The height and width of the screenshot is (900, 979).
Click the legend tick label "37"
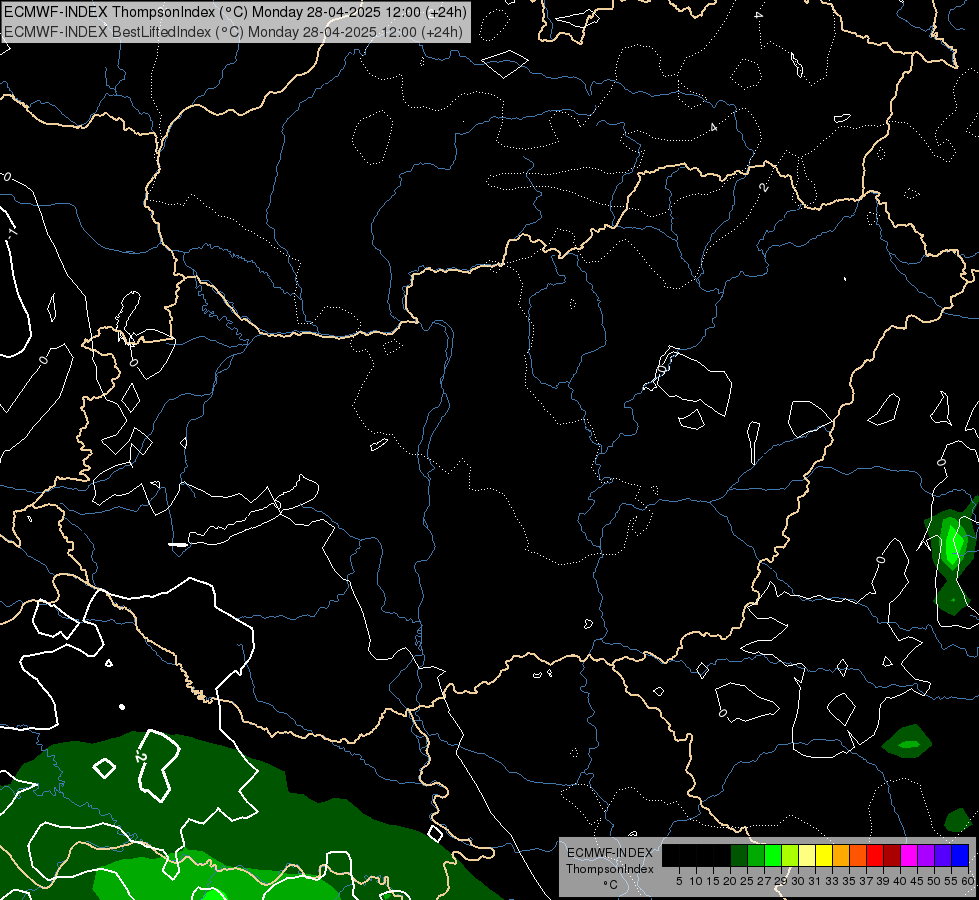[x=865, y=881]
